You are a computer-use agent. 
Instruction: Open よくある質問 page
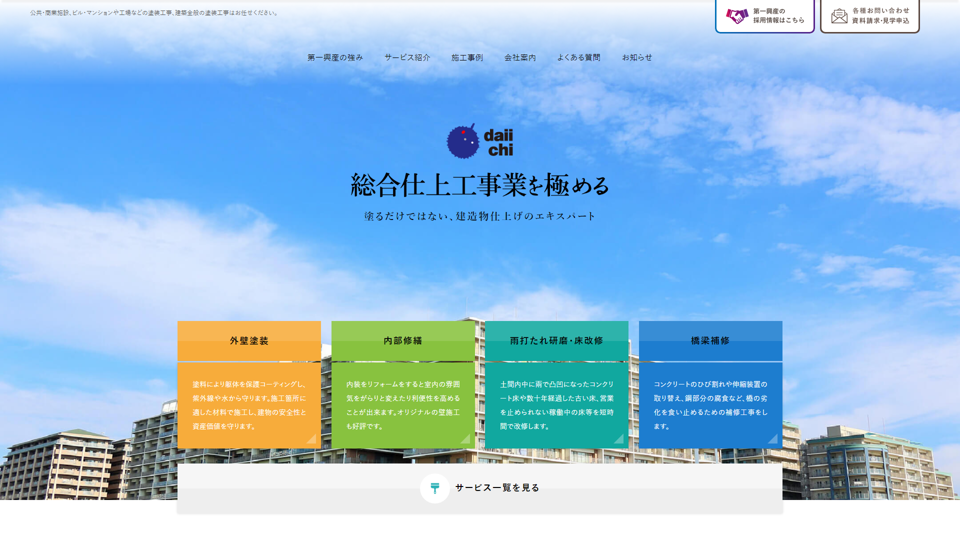(x=579, y=58)
